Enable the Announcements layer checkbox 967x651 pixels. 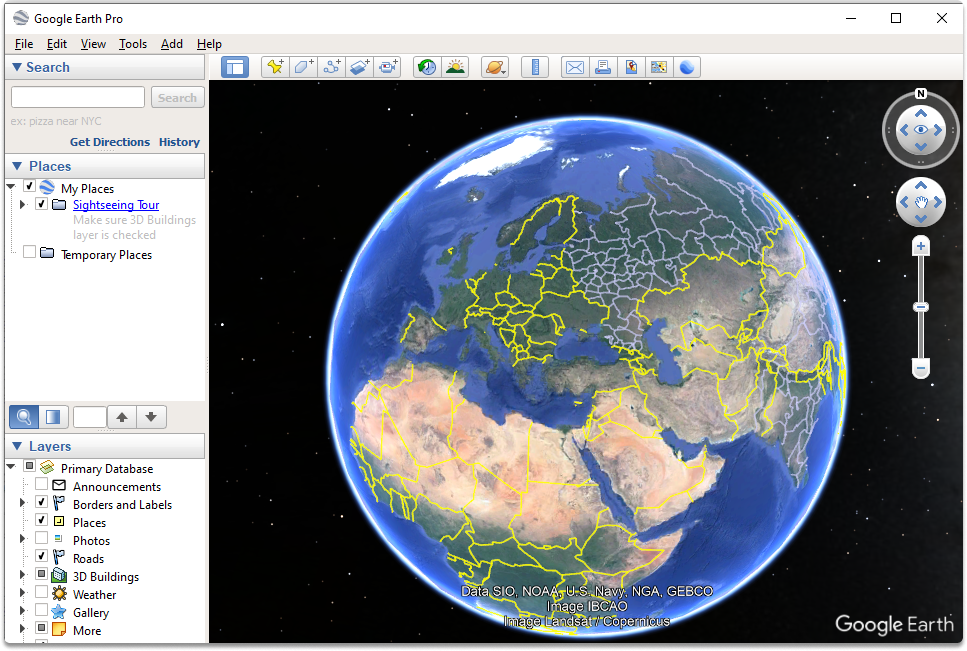tap(41, 485)
